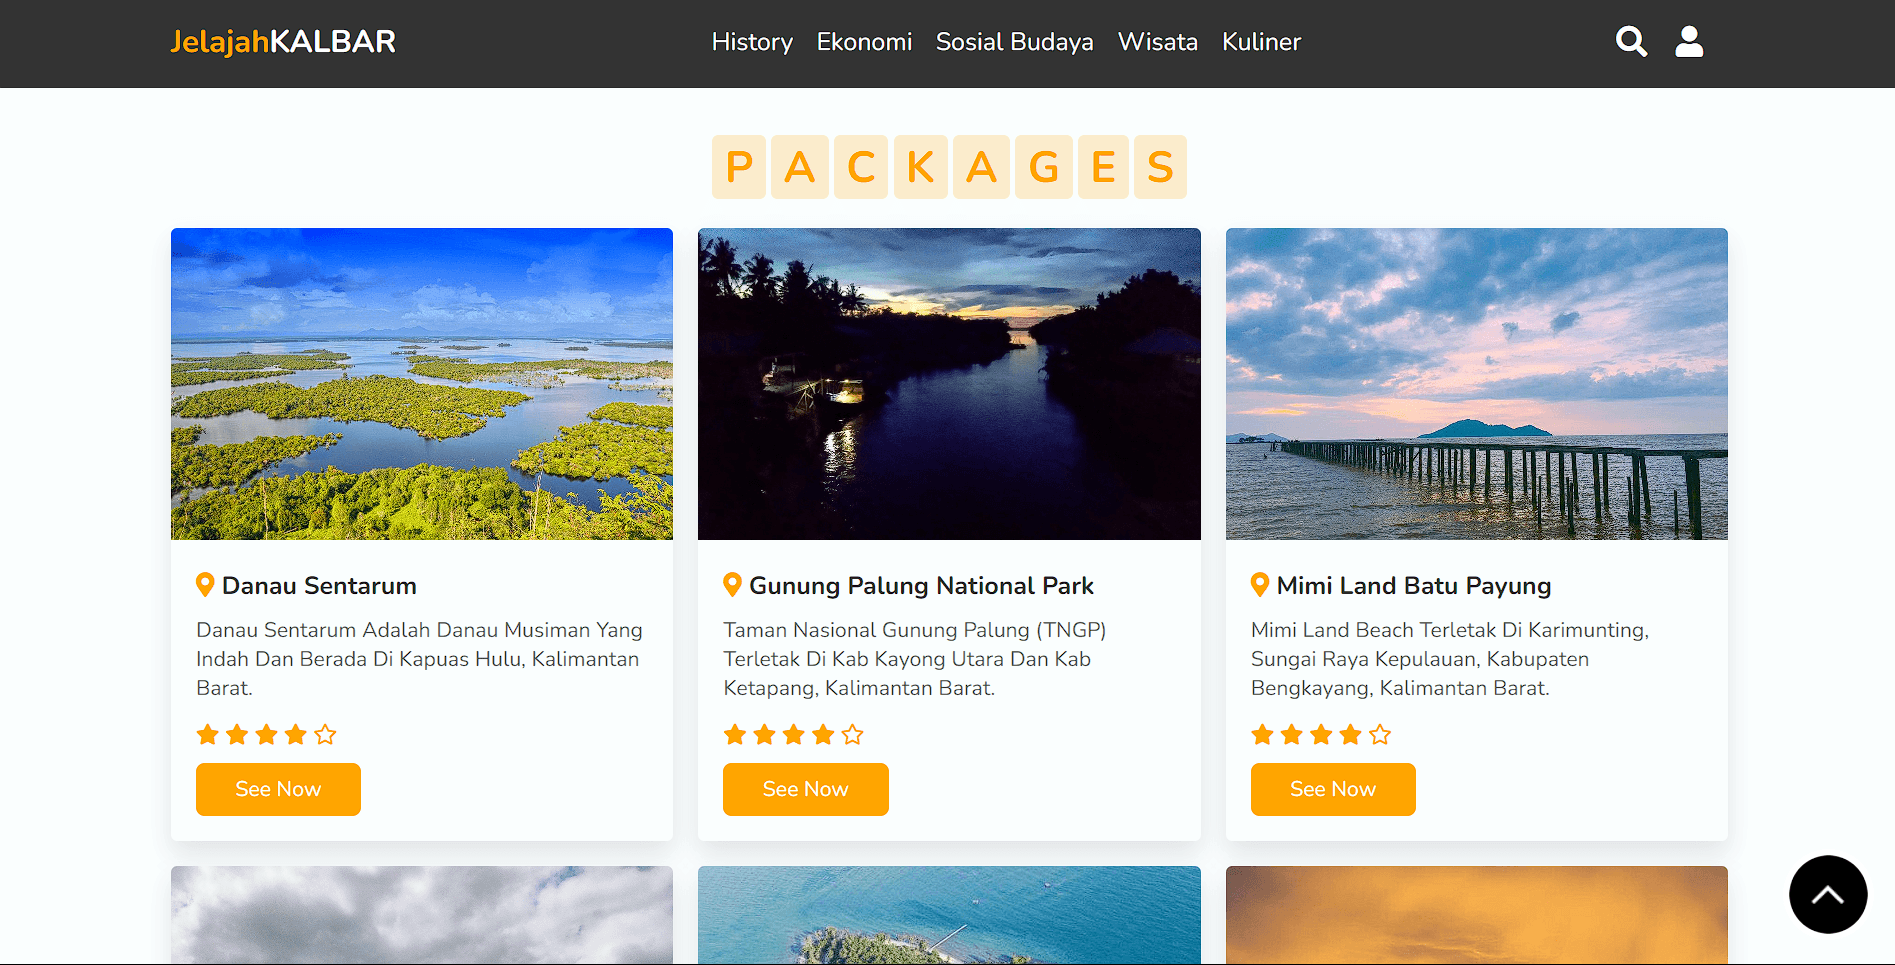Screen dimensions: 1895x965
Task: Click the location pin beside Gunung Palung
Action: (732, 585)
